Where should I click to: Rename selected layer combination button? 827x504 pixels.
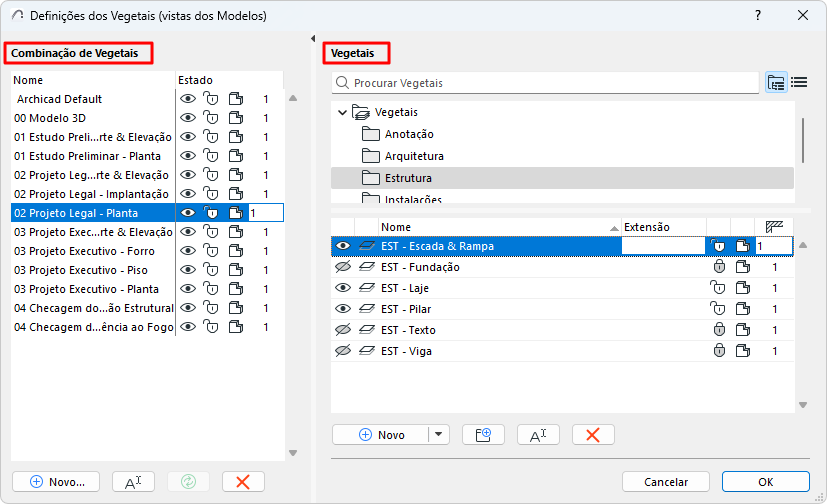tap(133, 482)
